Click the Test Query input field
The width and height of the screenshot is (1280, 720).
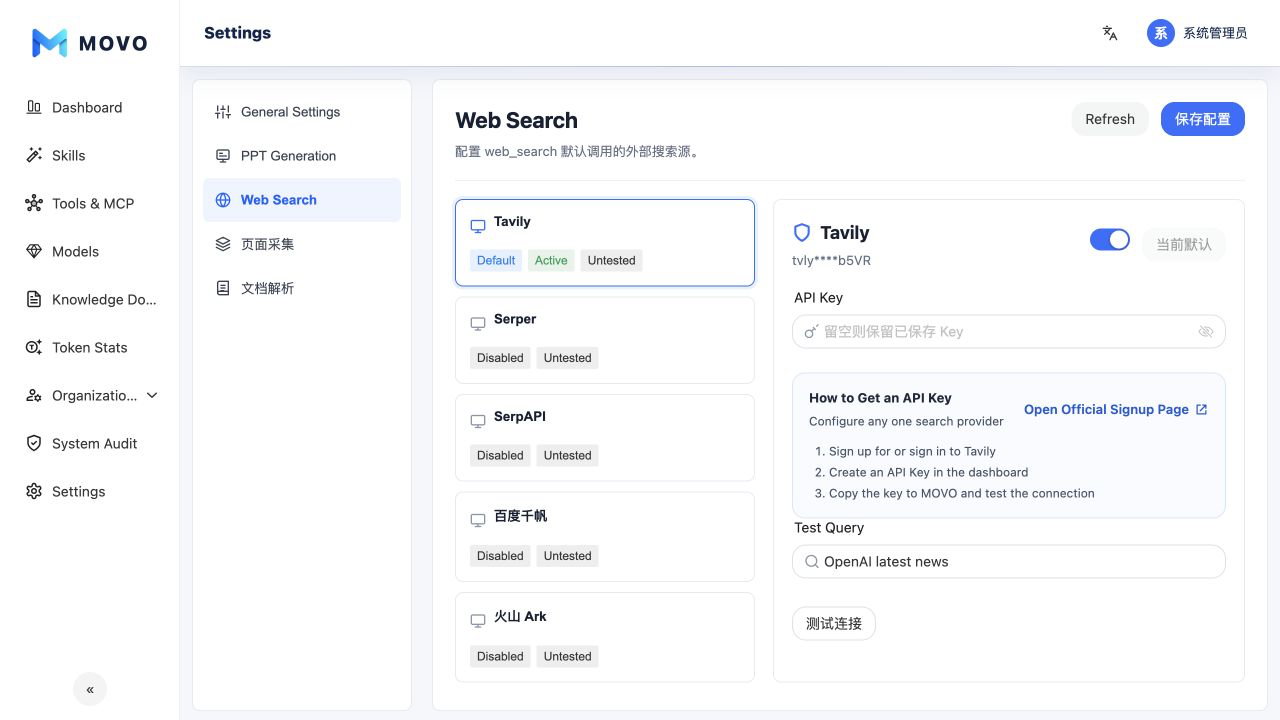(1009, 562)
